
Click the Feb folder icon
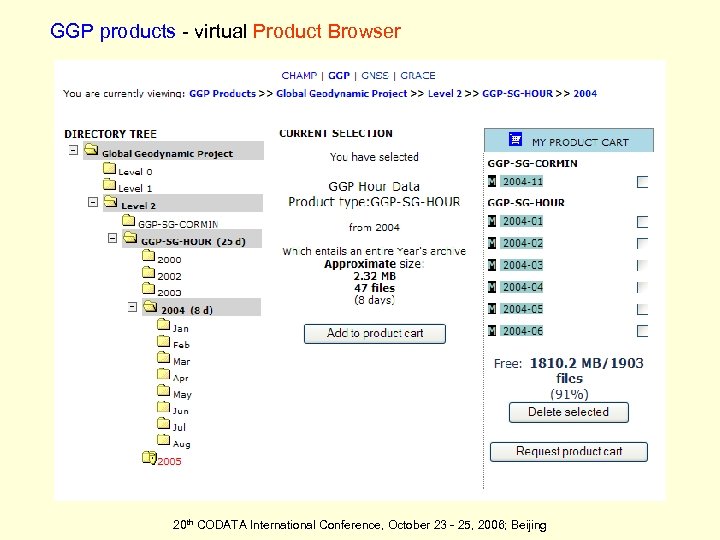(163, 341)
